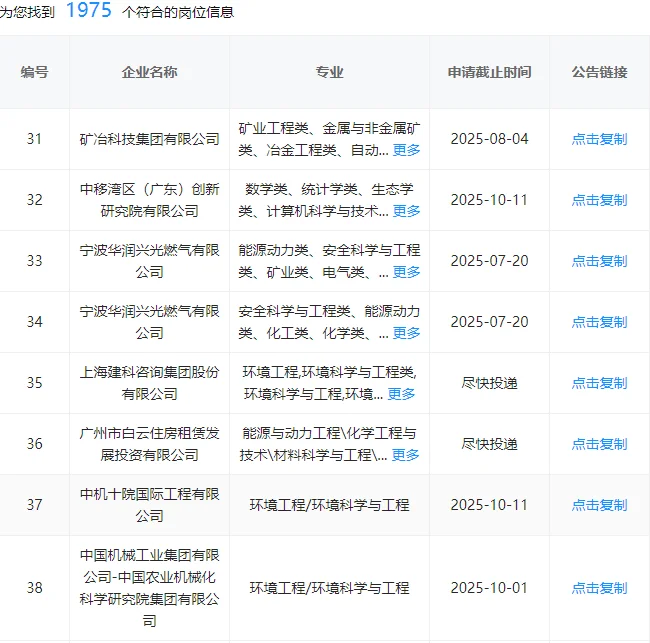Click row number 35
This screenshot has height=643, width=650.
point(34,383)
